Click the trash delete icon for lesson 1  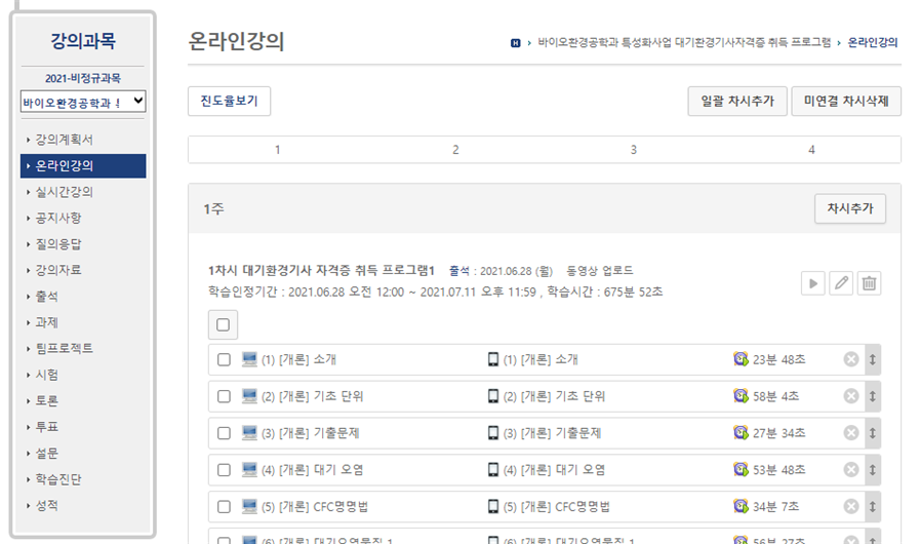(x=870, y=283)
